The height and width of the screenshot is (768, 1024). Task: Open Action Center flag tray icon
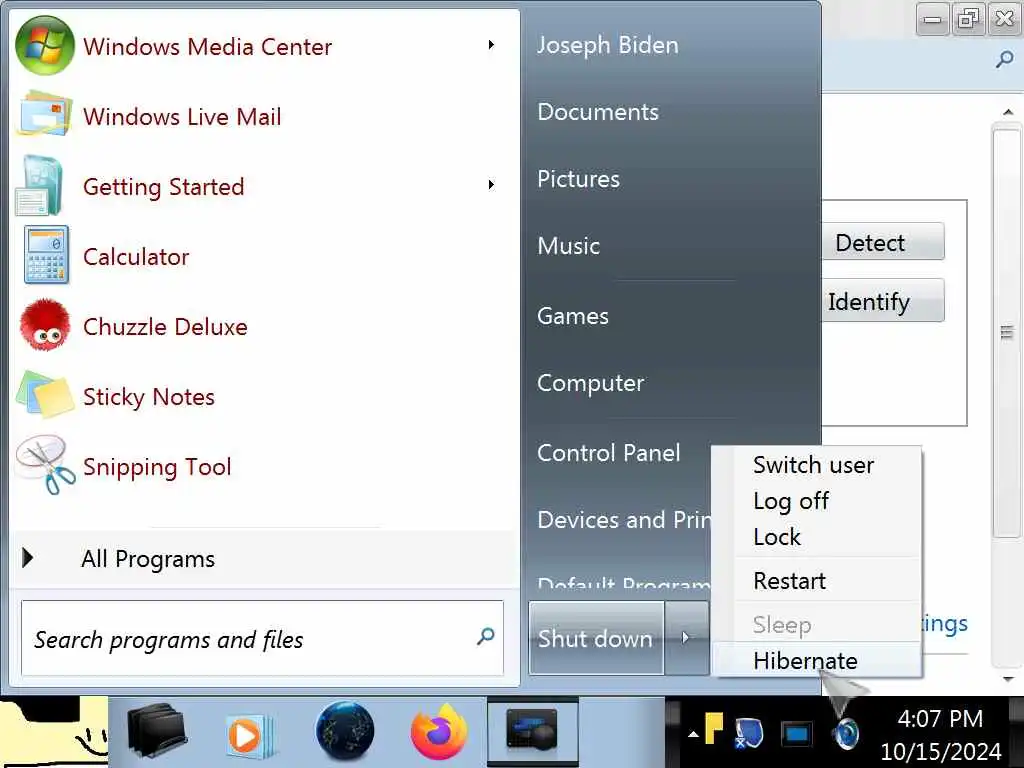coord(713,729)
